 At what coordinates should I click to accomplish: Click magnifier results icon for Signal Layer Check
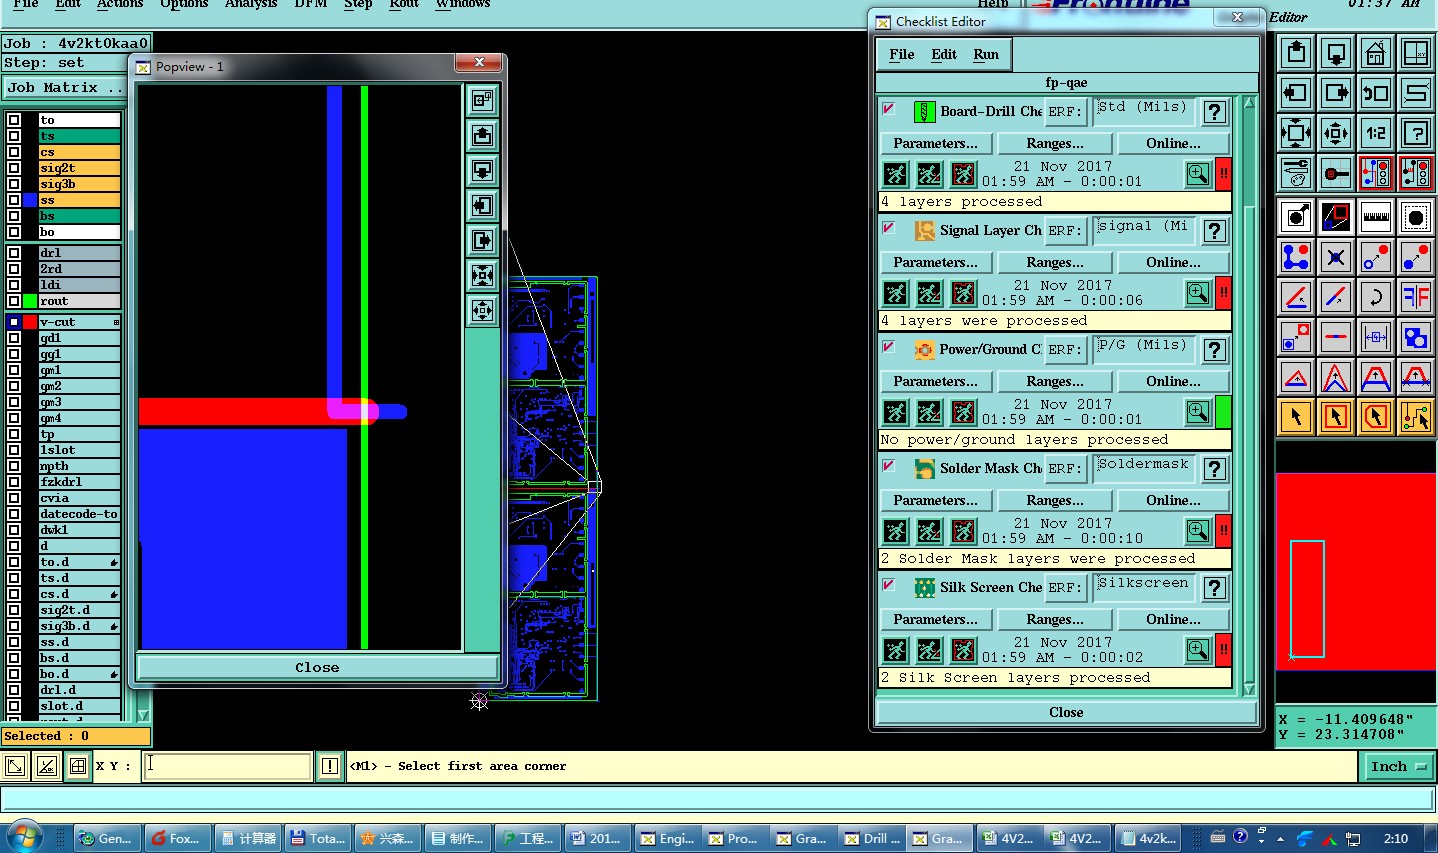[1198, 293]
